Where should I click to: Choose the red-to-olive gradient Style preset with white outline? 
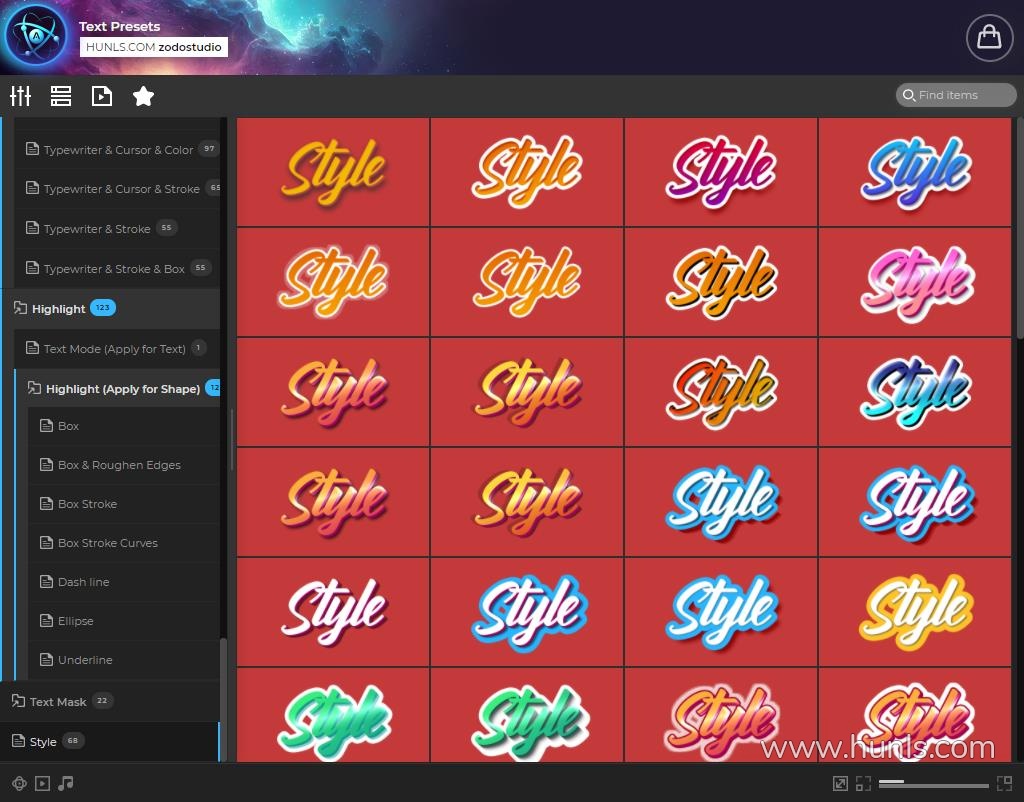pos(721,392)
